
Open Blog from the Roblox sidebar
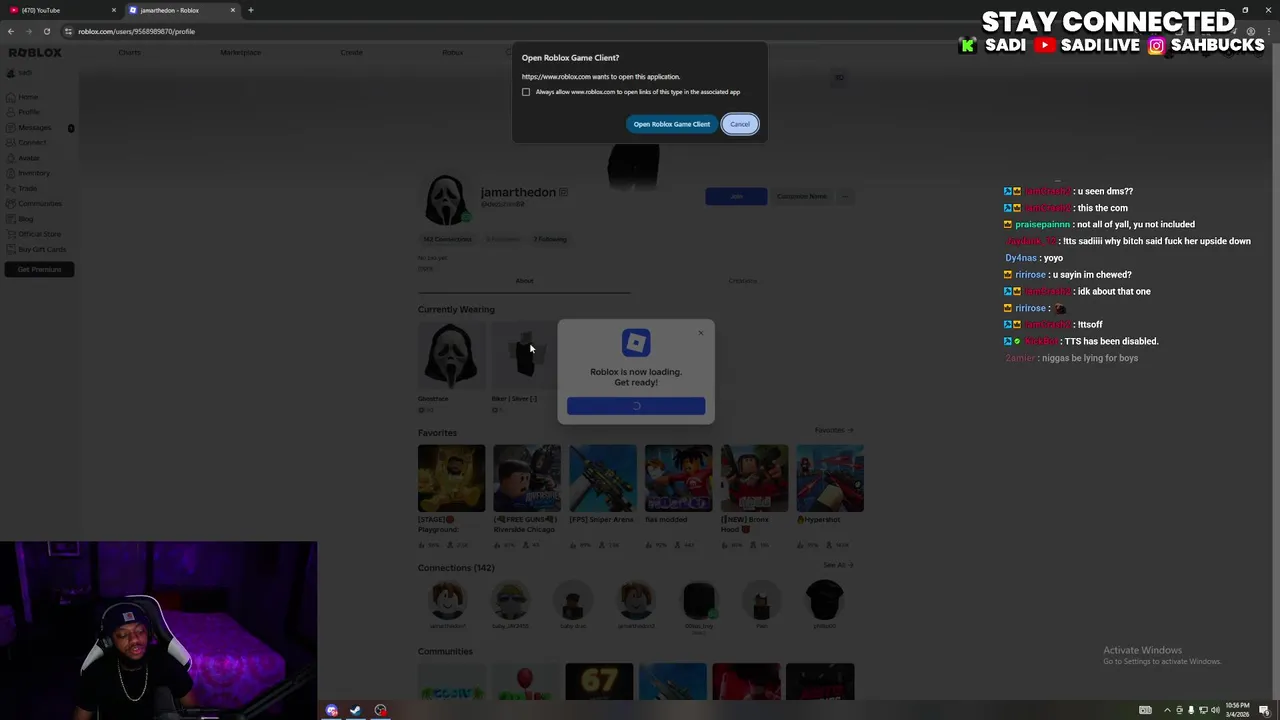[26, 218]
